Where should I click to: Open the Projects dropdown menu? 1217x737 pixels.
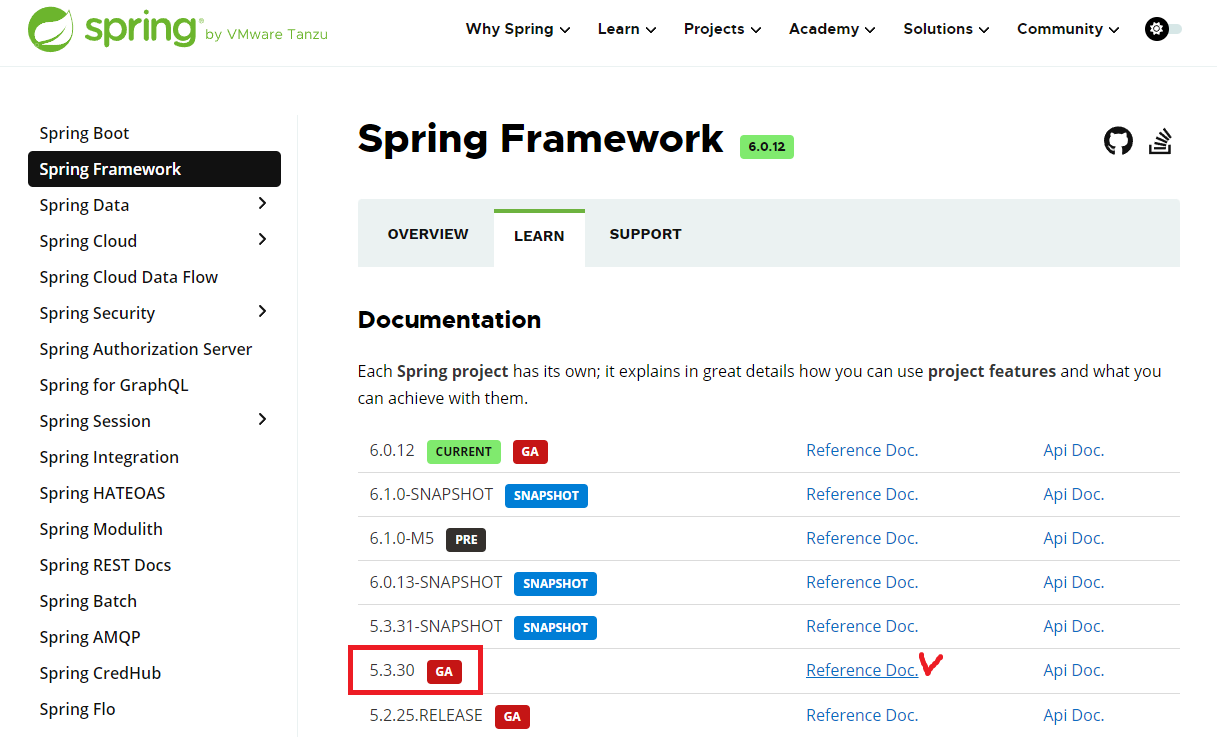(722, 29)
